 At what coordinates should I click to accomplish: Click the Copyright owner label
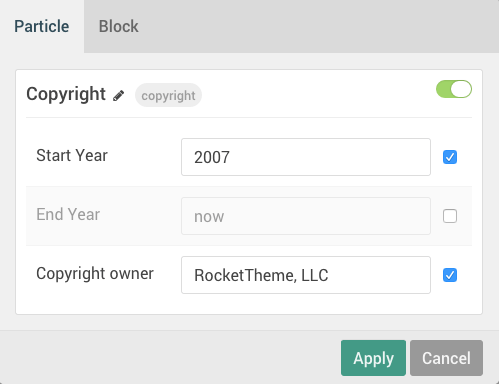[95, 273]
